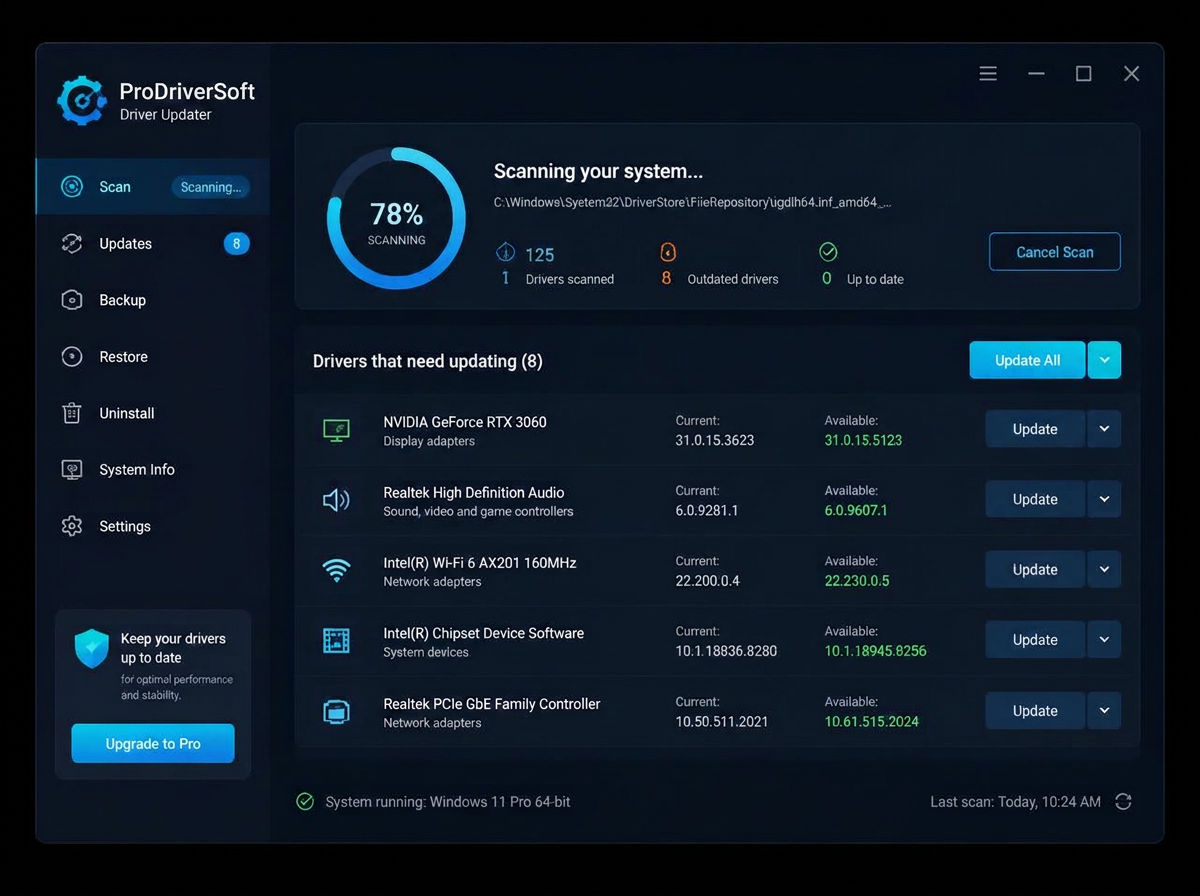This screenshot has width=1200, height=896.
Task: Expand options for Realtek PCIe GbE Controller update
Action: pyautogui.click(x=1104, y=710)
